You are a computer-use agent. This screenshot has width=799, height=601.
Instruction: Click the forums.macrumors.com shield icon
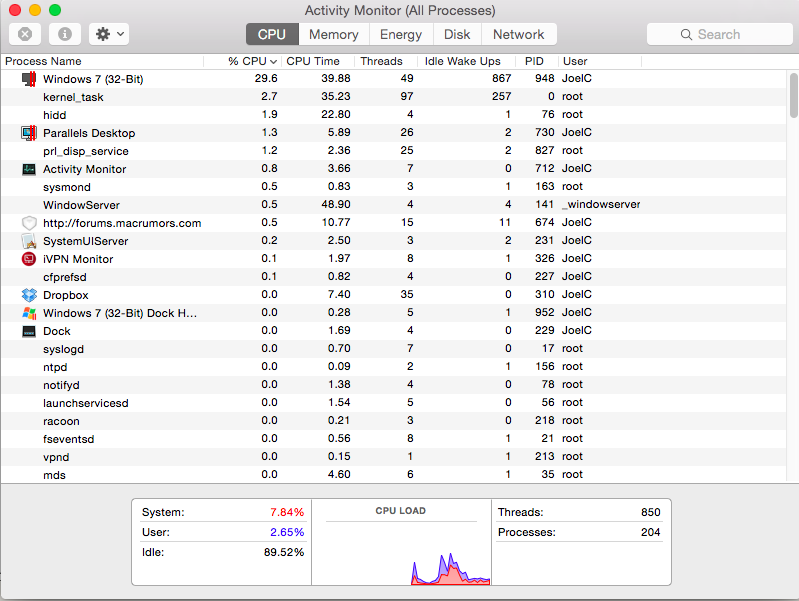(x=29, y=223)
